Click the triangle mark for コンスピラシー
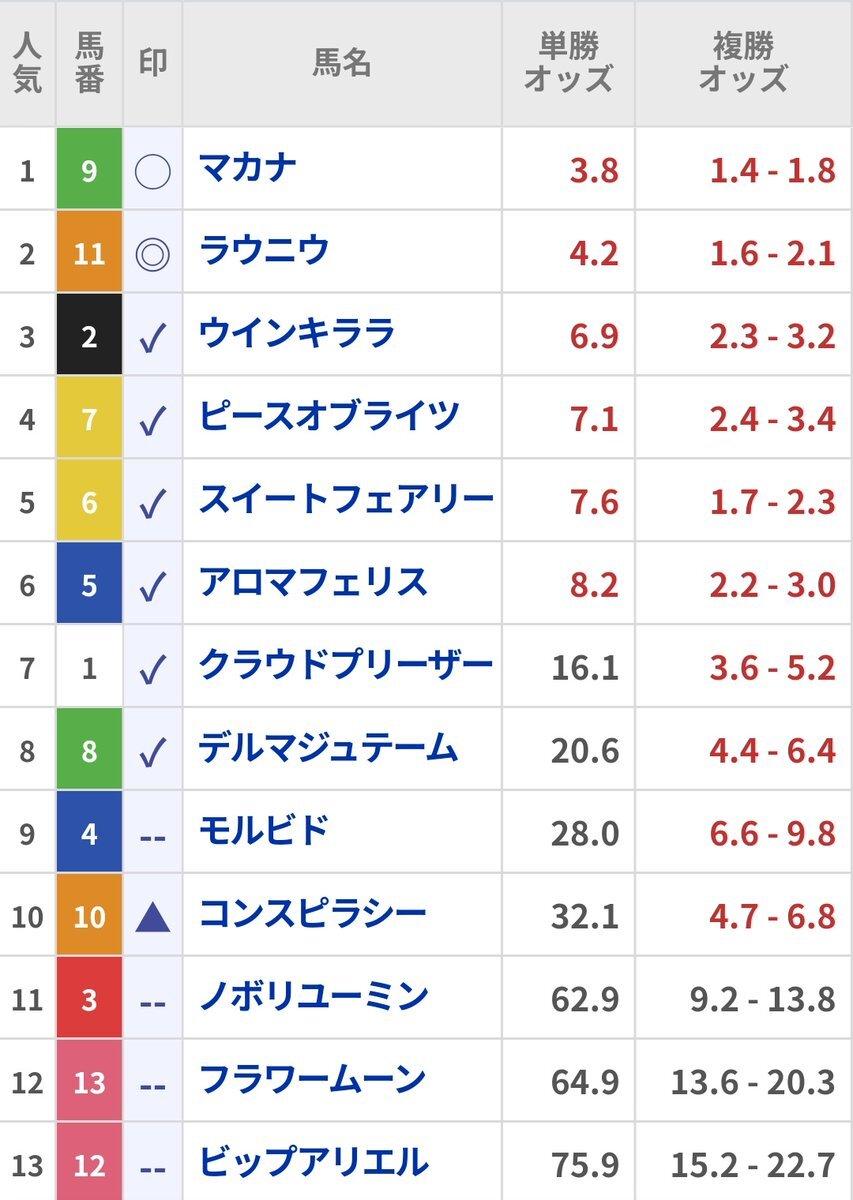 click(x=152, y=916)
